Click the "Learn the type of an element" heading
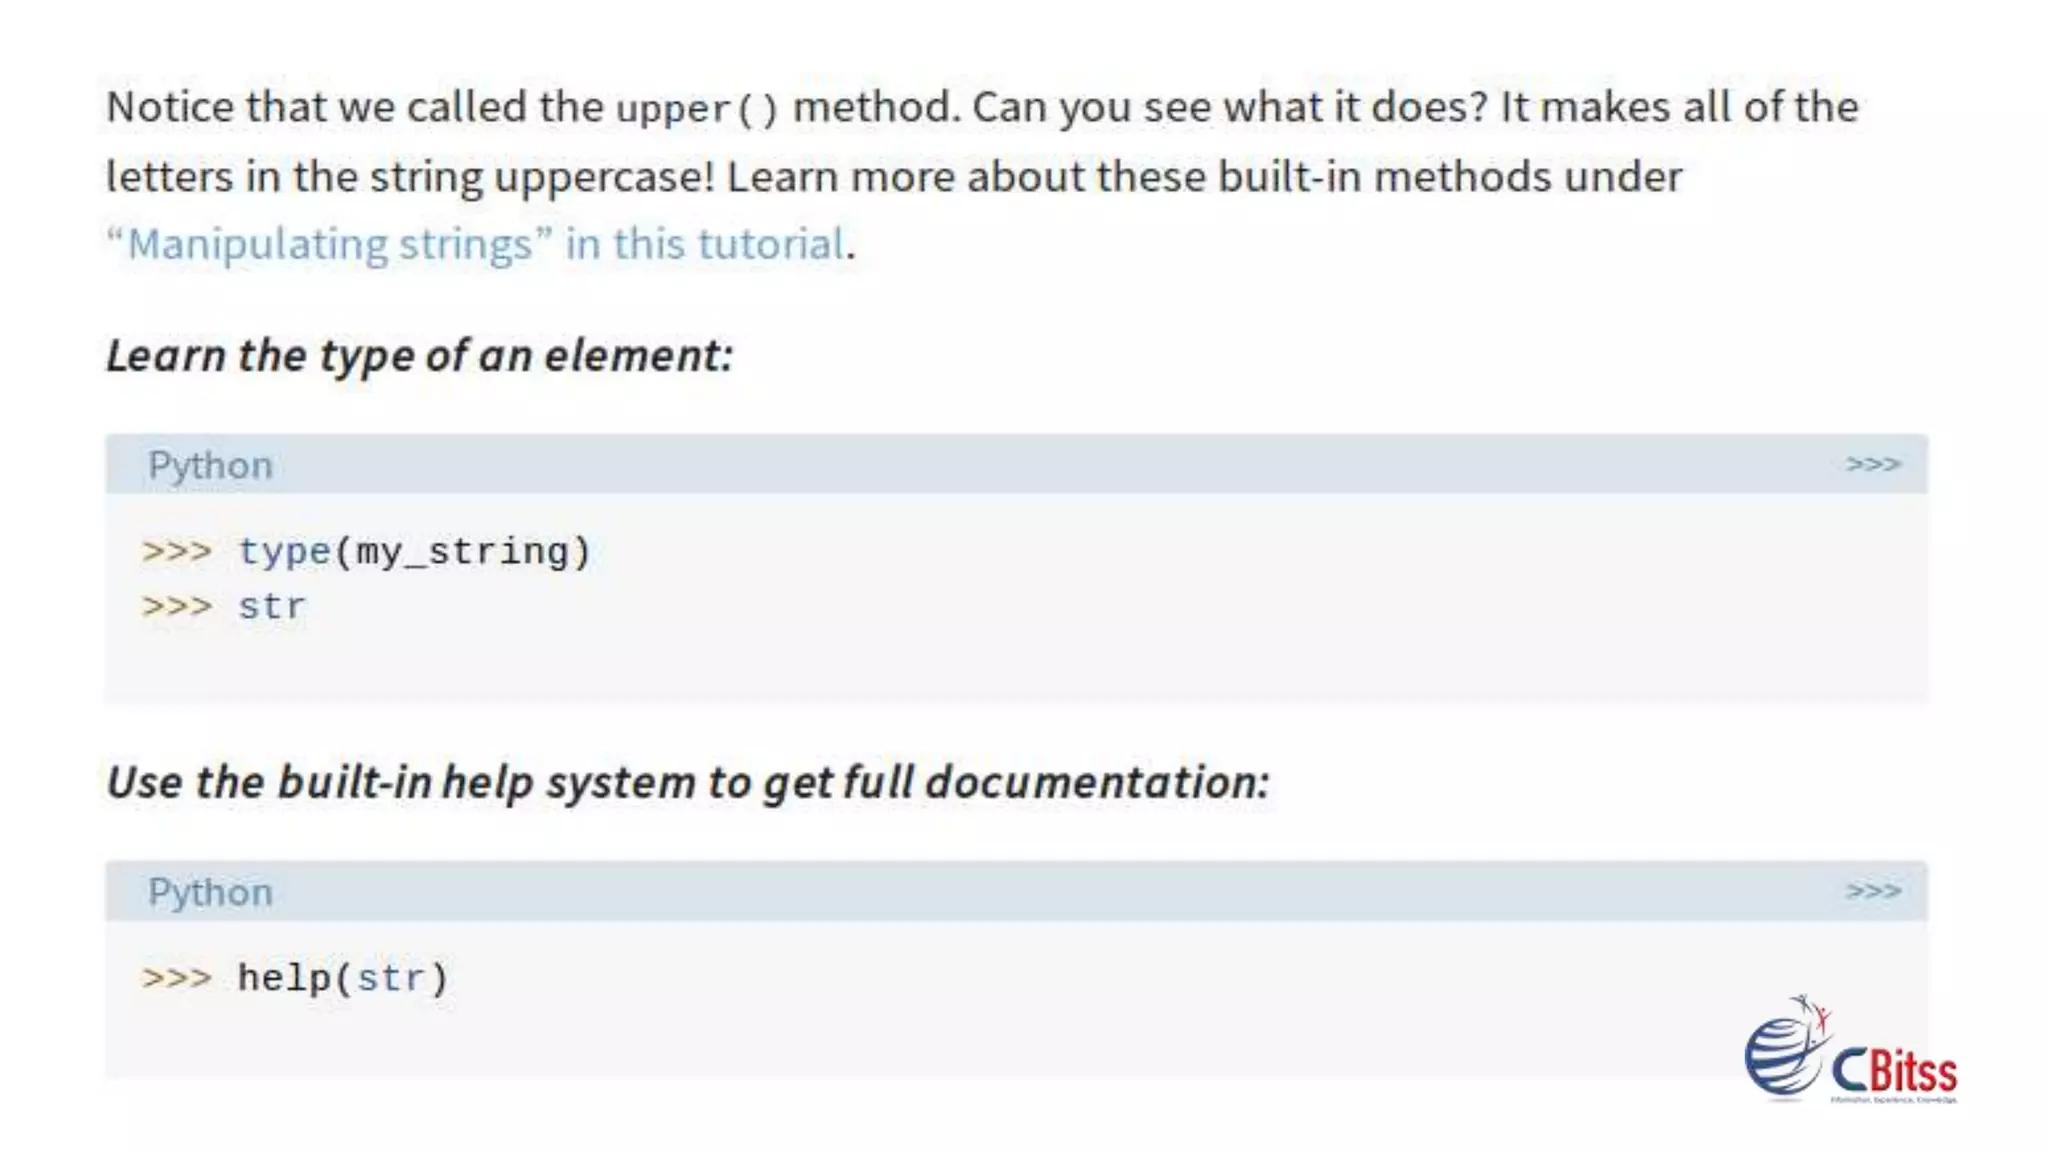 coord(420,356)
